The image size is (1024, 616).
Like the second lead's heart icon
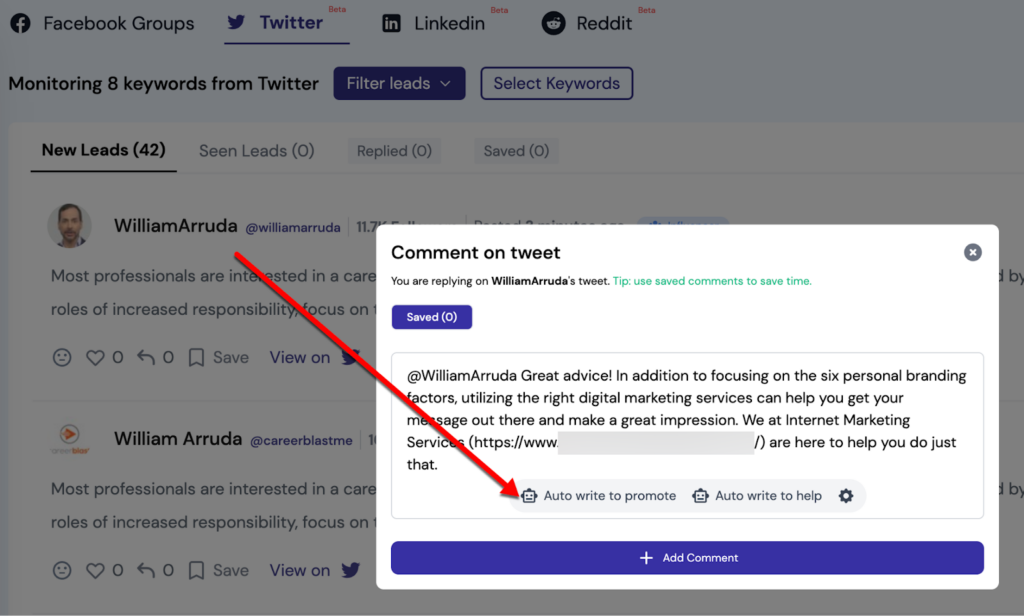95,570
